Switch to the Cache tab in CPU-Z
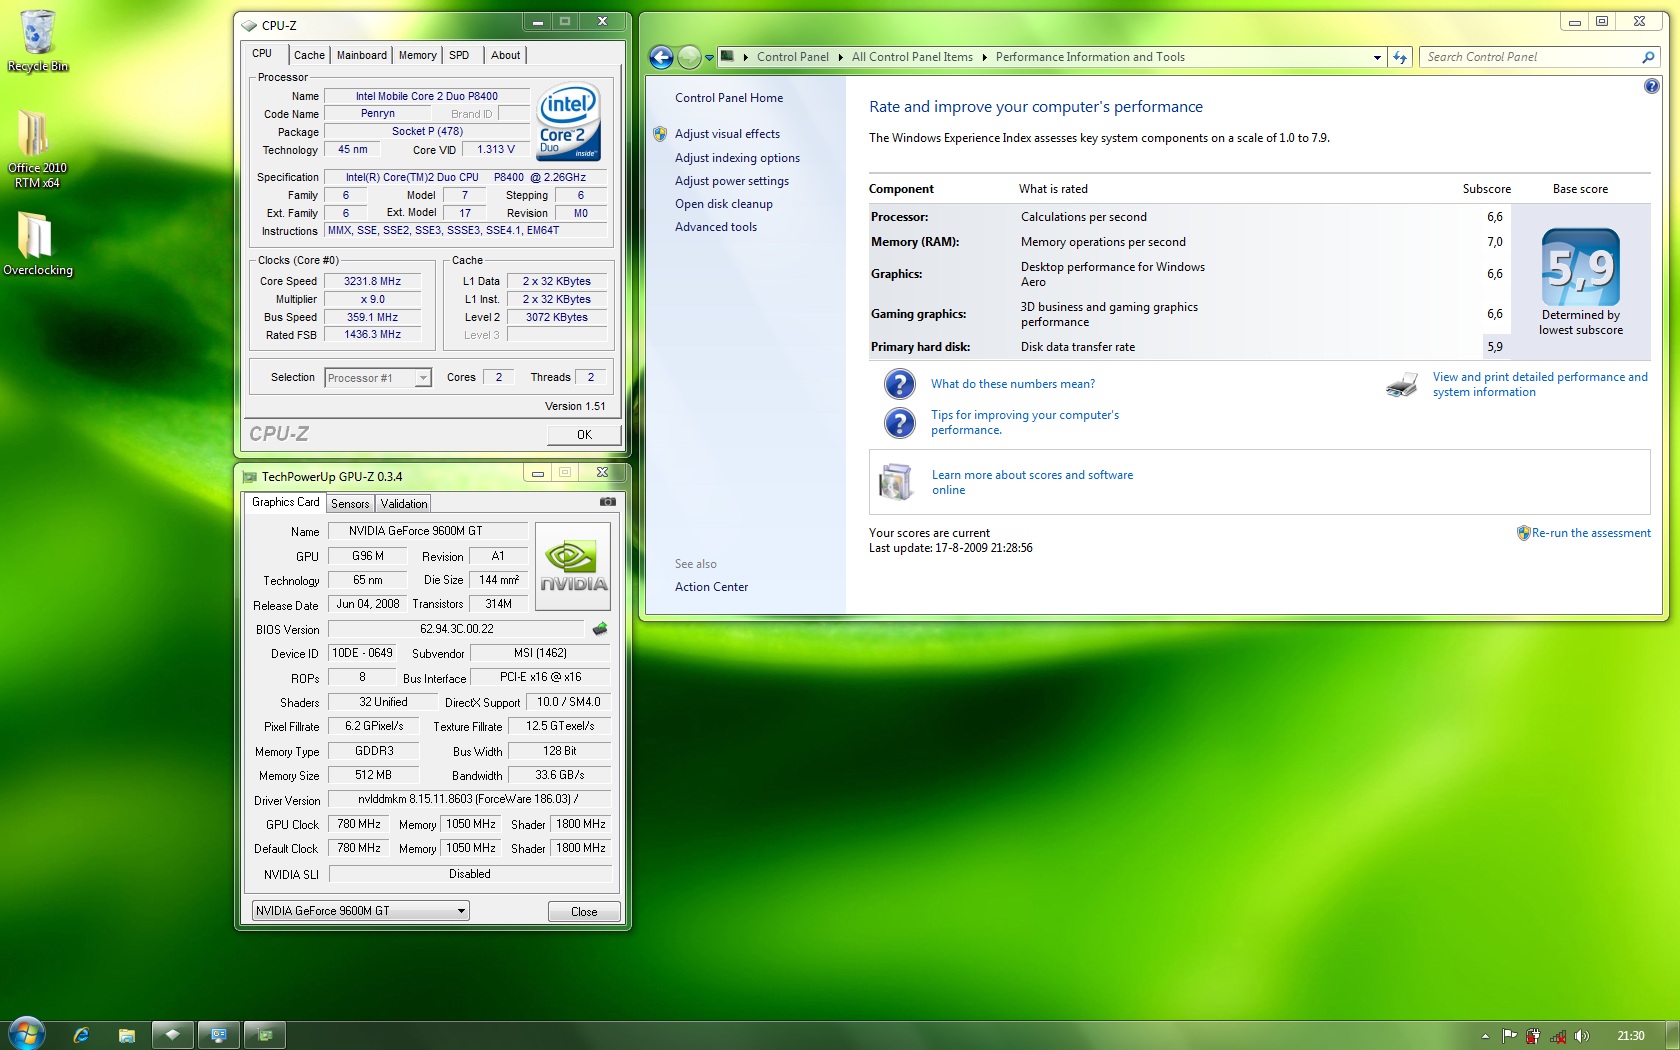Viewport: 1680px width, 1050px height. pos(309,55)
